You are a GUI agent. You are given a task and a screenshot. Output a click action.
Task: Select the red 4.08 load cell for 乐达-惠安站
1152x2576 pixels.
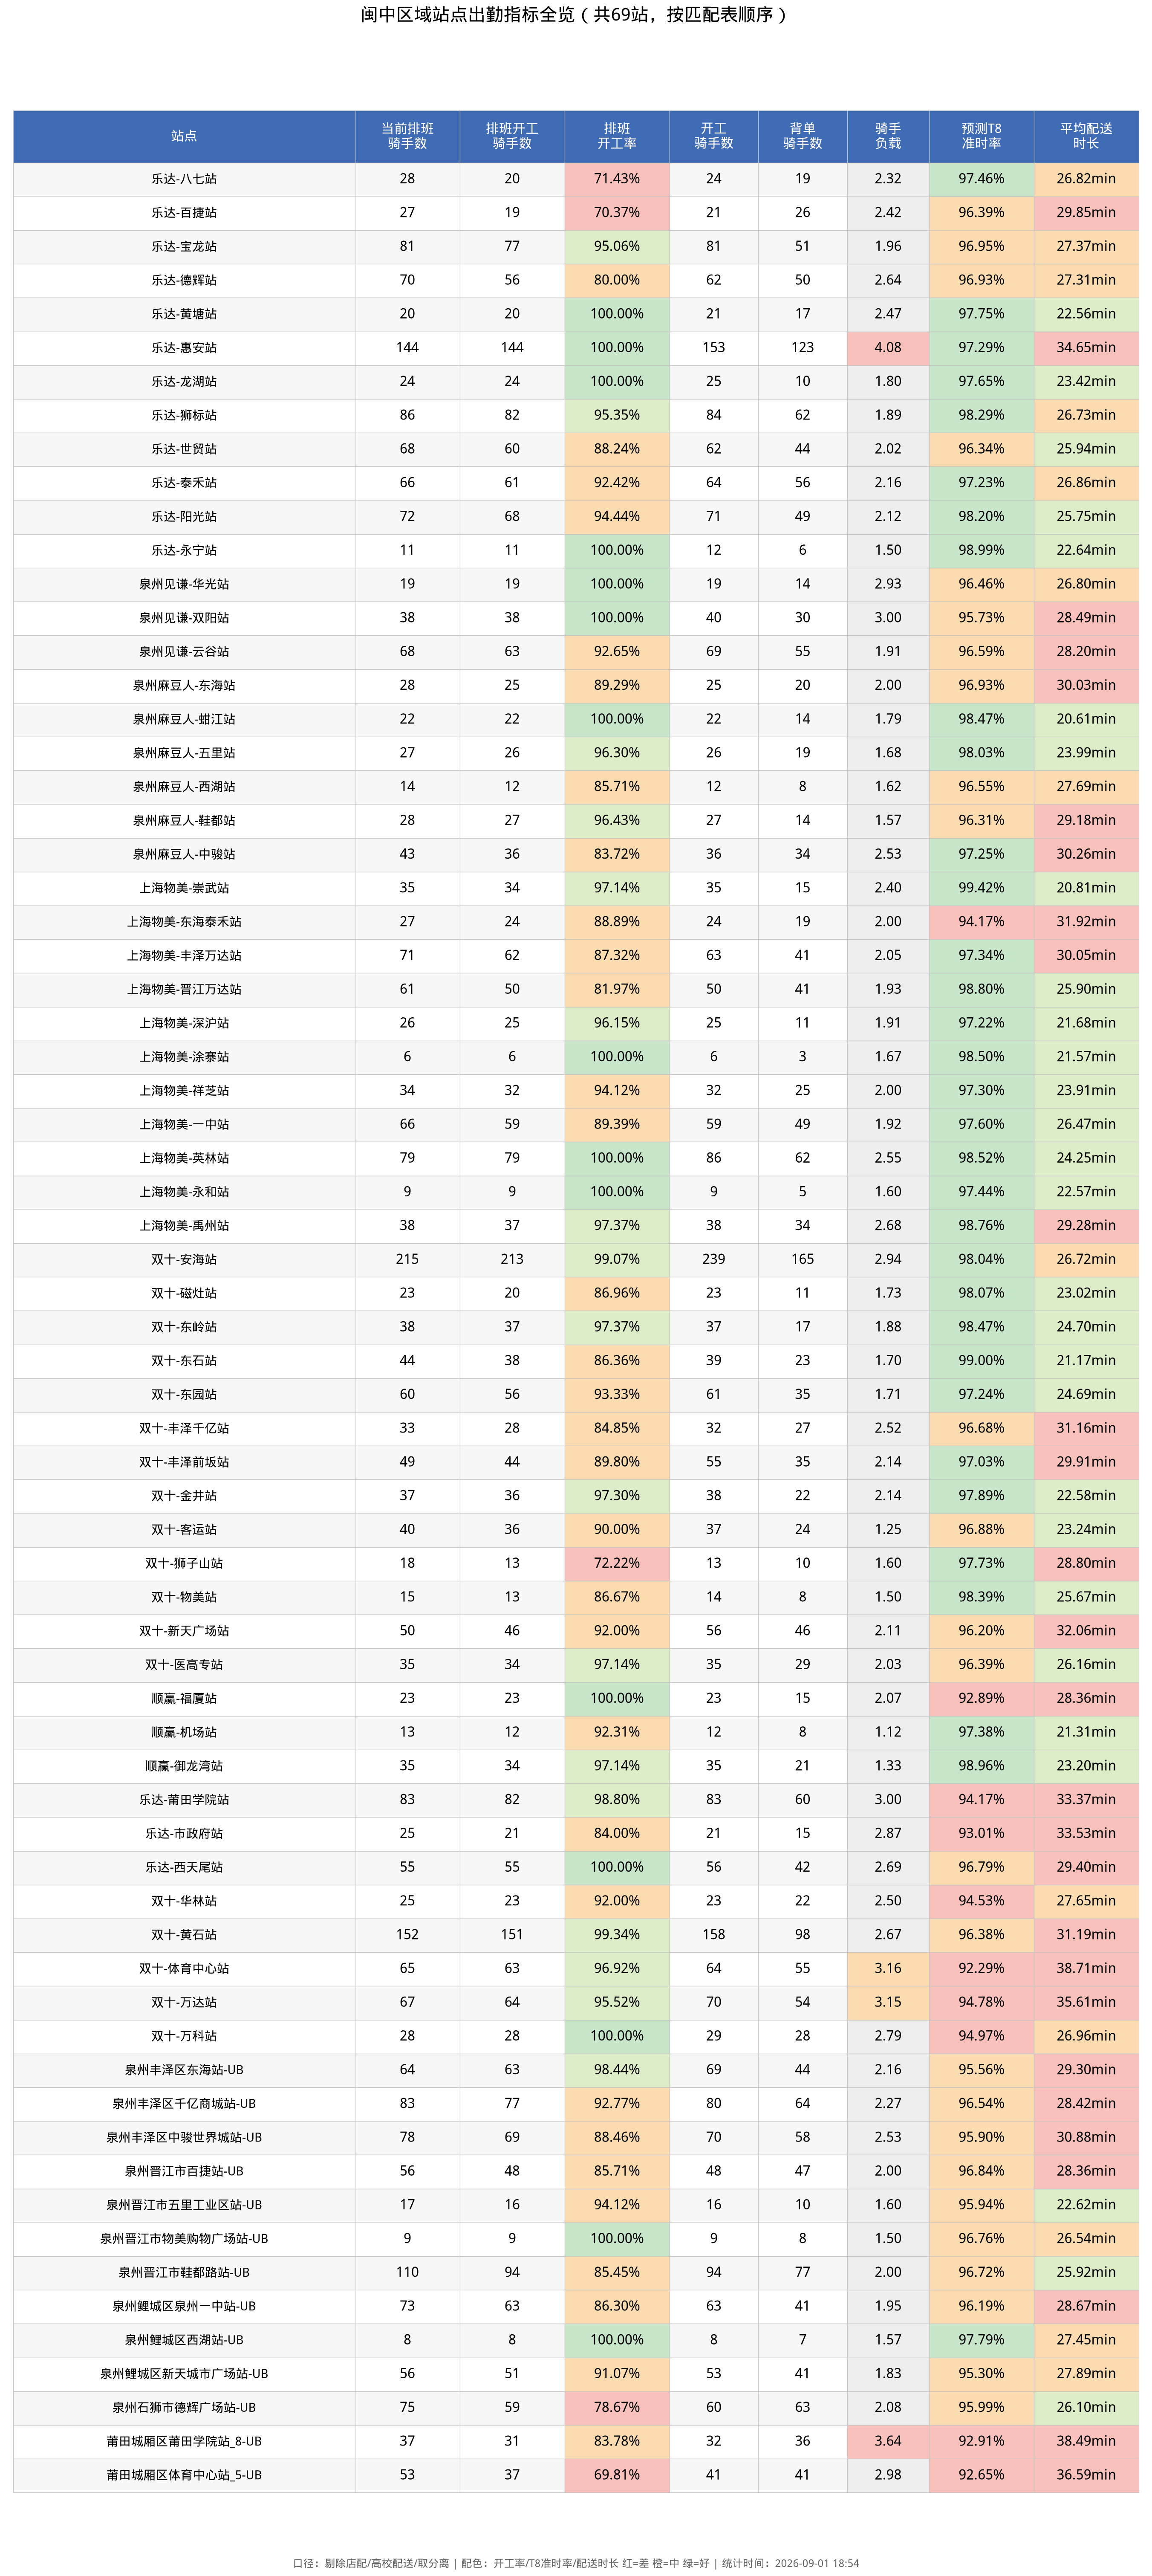coord(888,348)
